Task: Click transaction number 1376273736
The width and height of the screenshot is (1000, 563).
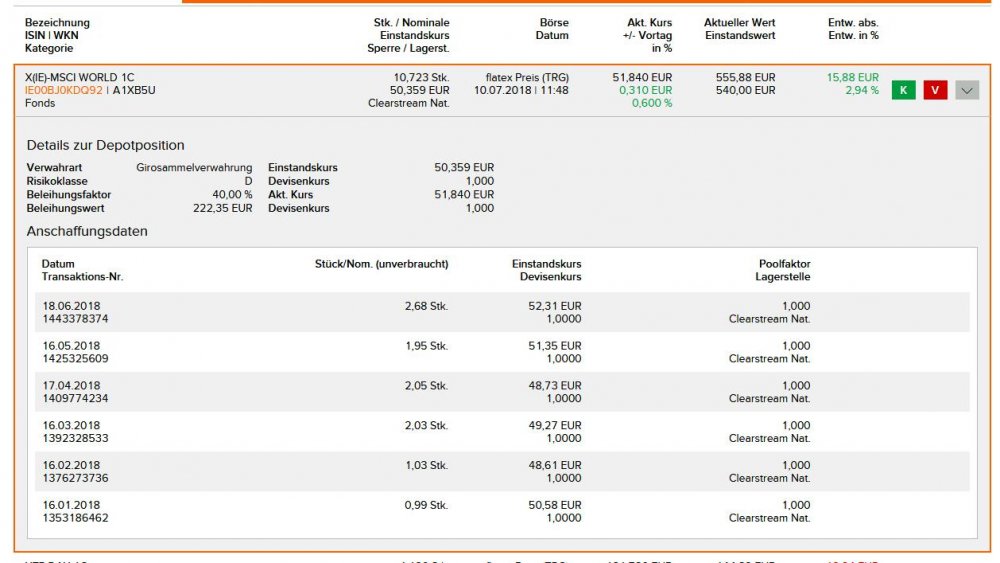Action: (x=75, y=478)
